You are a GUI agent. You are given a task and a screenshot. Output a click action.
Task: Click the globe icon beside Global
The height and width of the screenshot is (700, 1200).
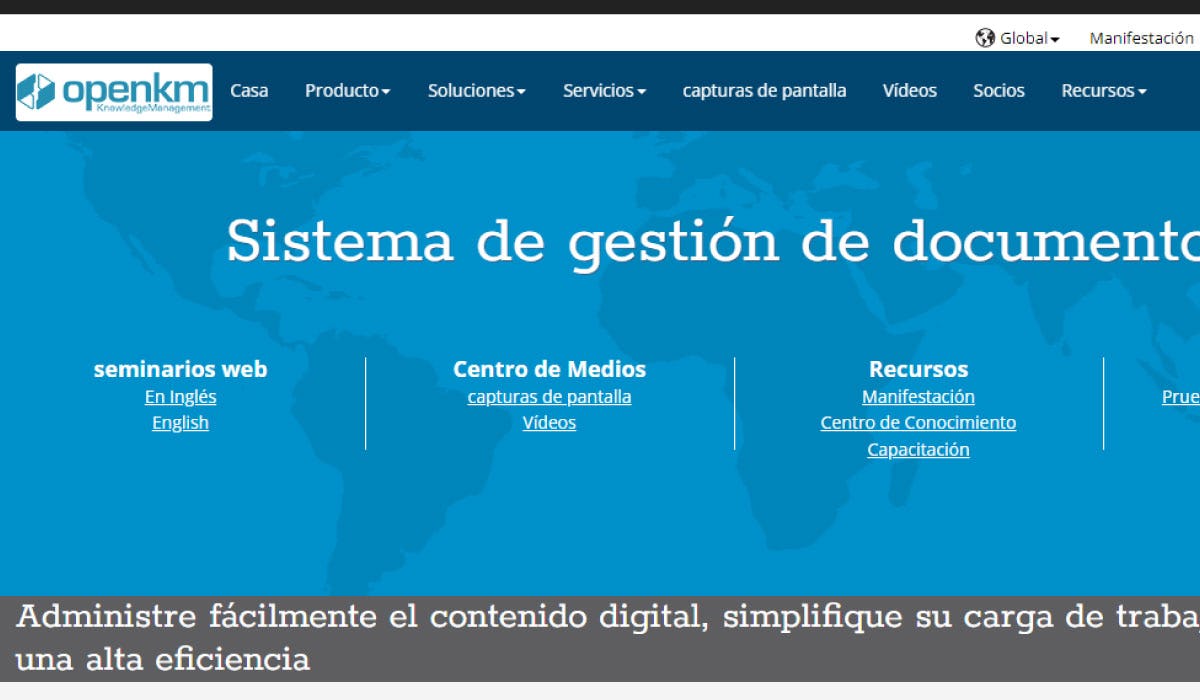click(985, 38)
